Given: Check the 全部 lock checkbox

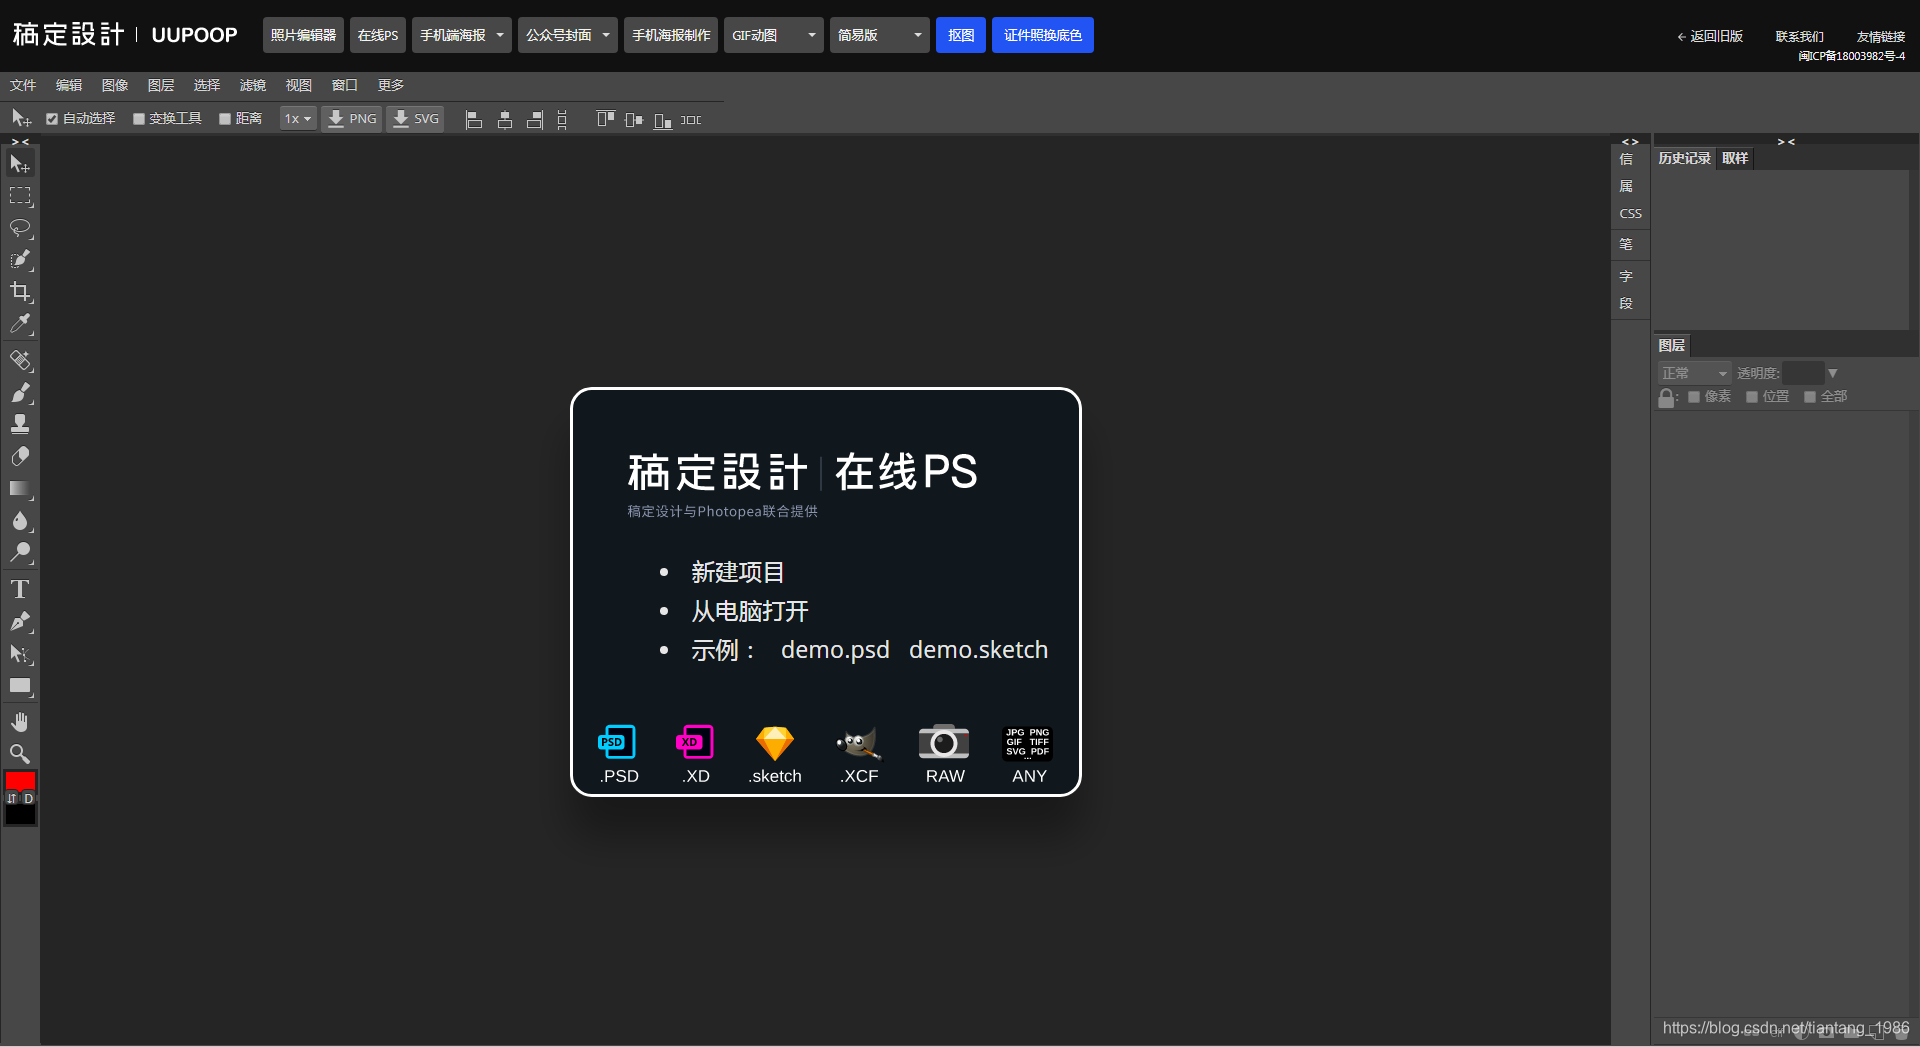Looking at the screenshot, I should tap(1810, 397).
